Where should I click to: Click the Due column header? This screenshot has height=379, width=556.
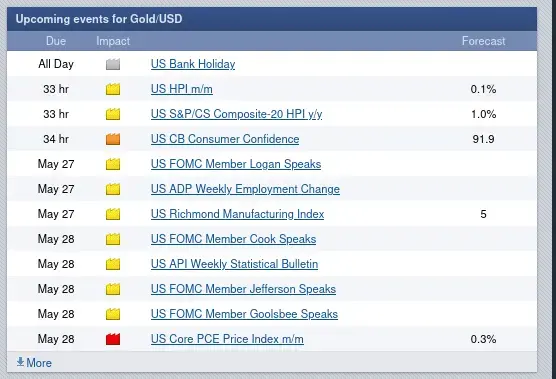(56, 41)
